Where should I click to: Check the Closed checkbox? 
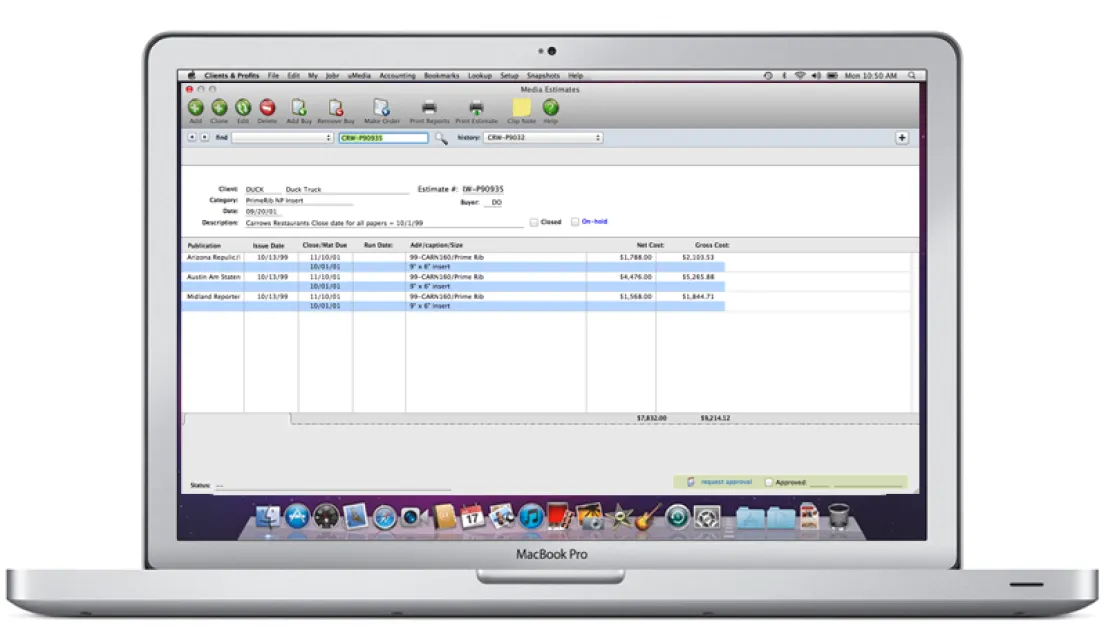[534, 222]
